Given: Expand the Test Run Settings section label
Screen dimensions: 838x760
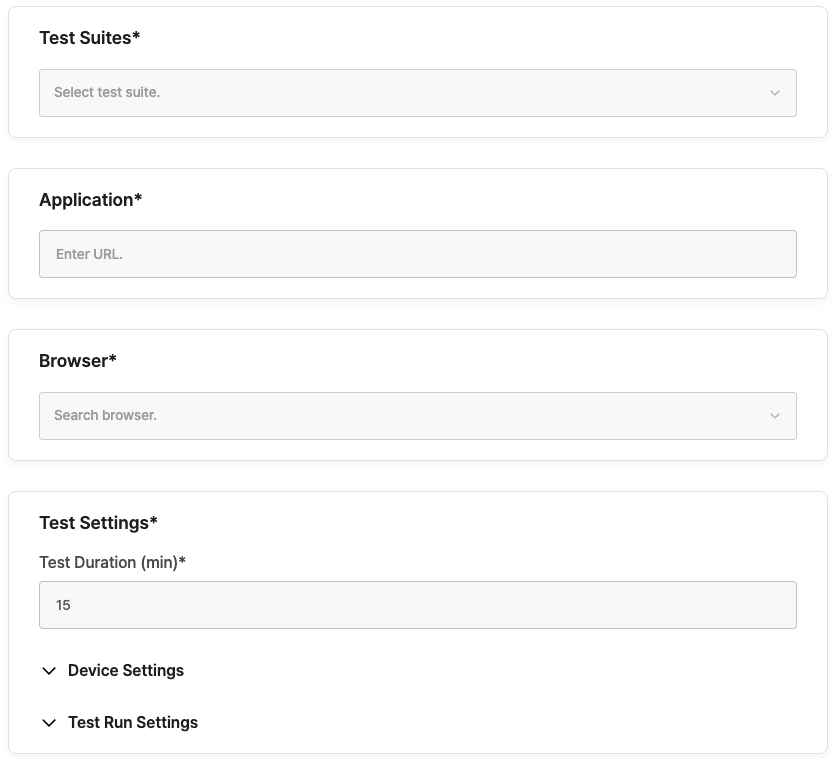Looking at the screenshot, I should tap(133, 722).
